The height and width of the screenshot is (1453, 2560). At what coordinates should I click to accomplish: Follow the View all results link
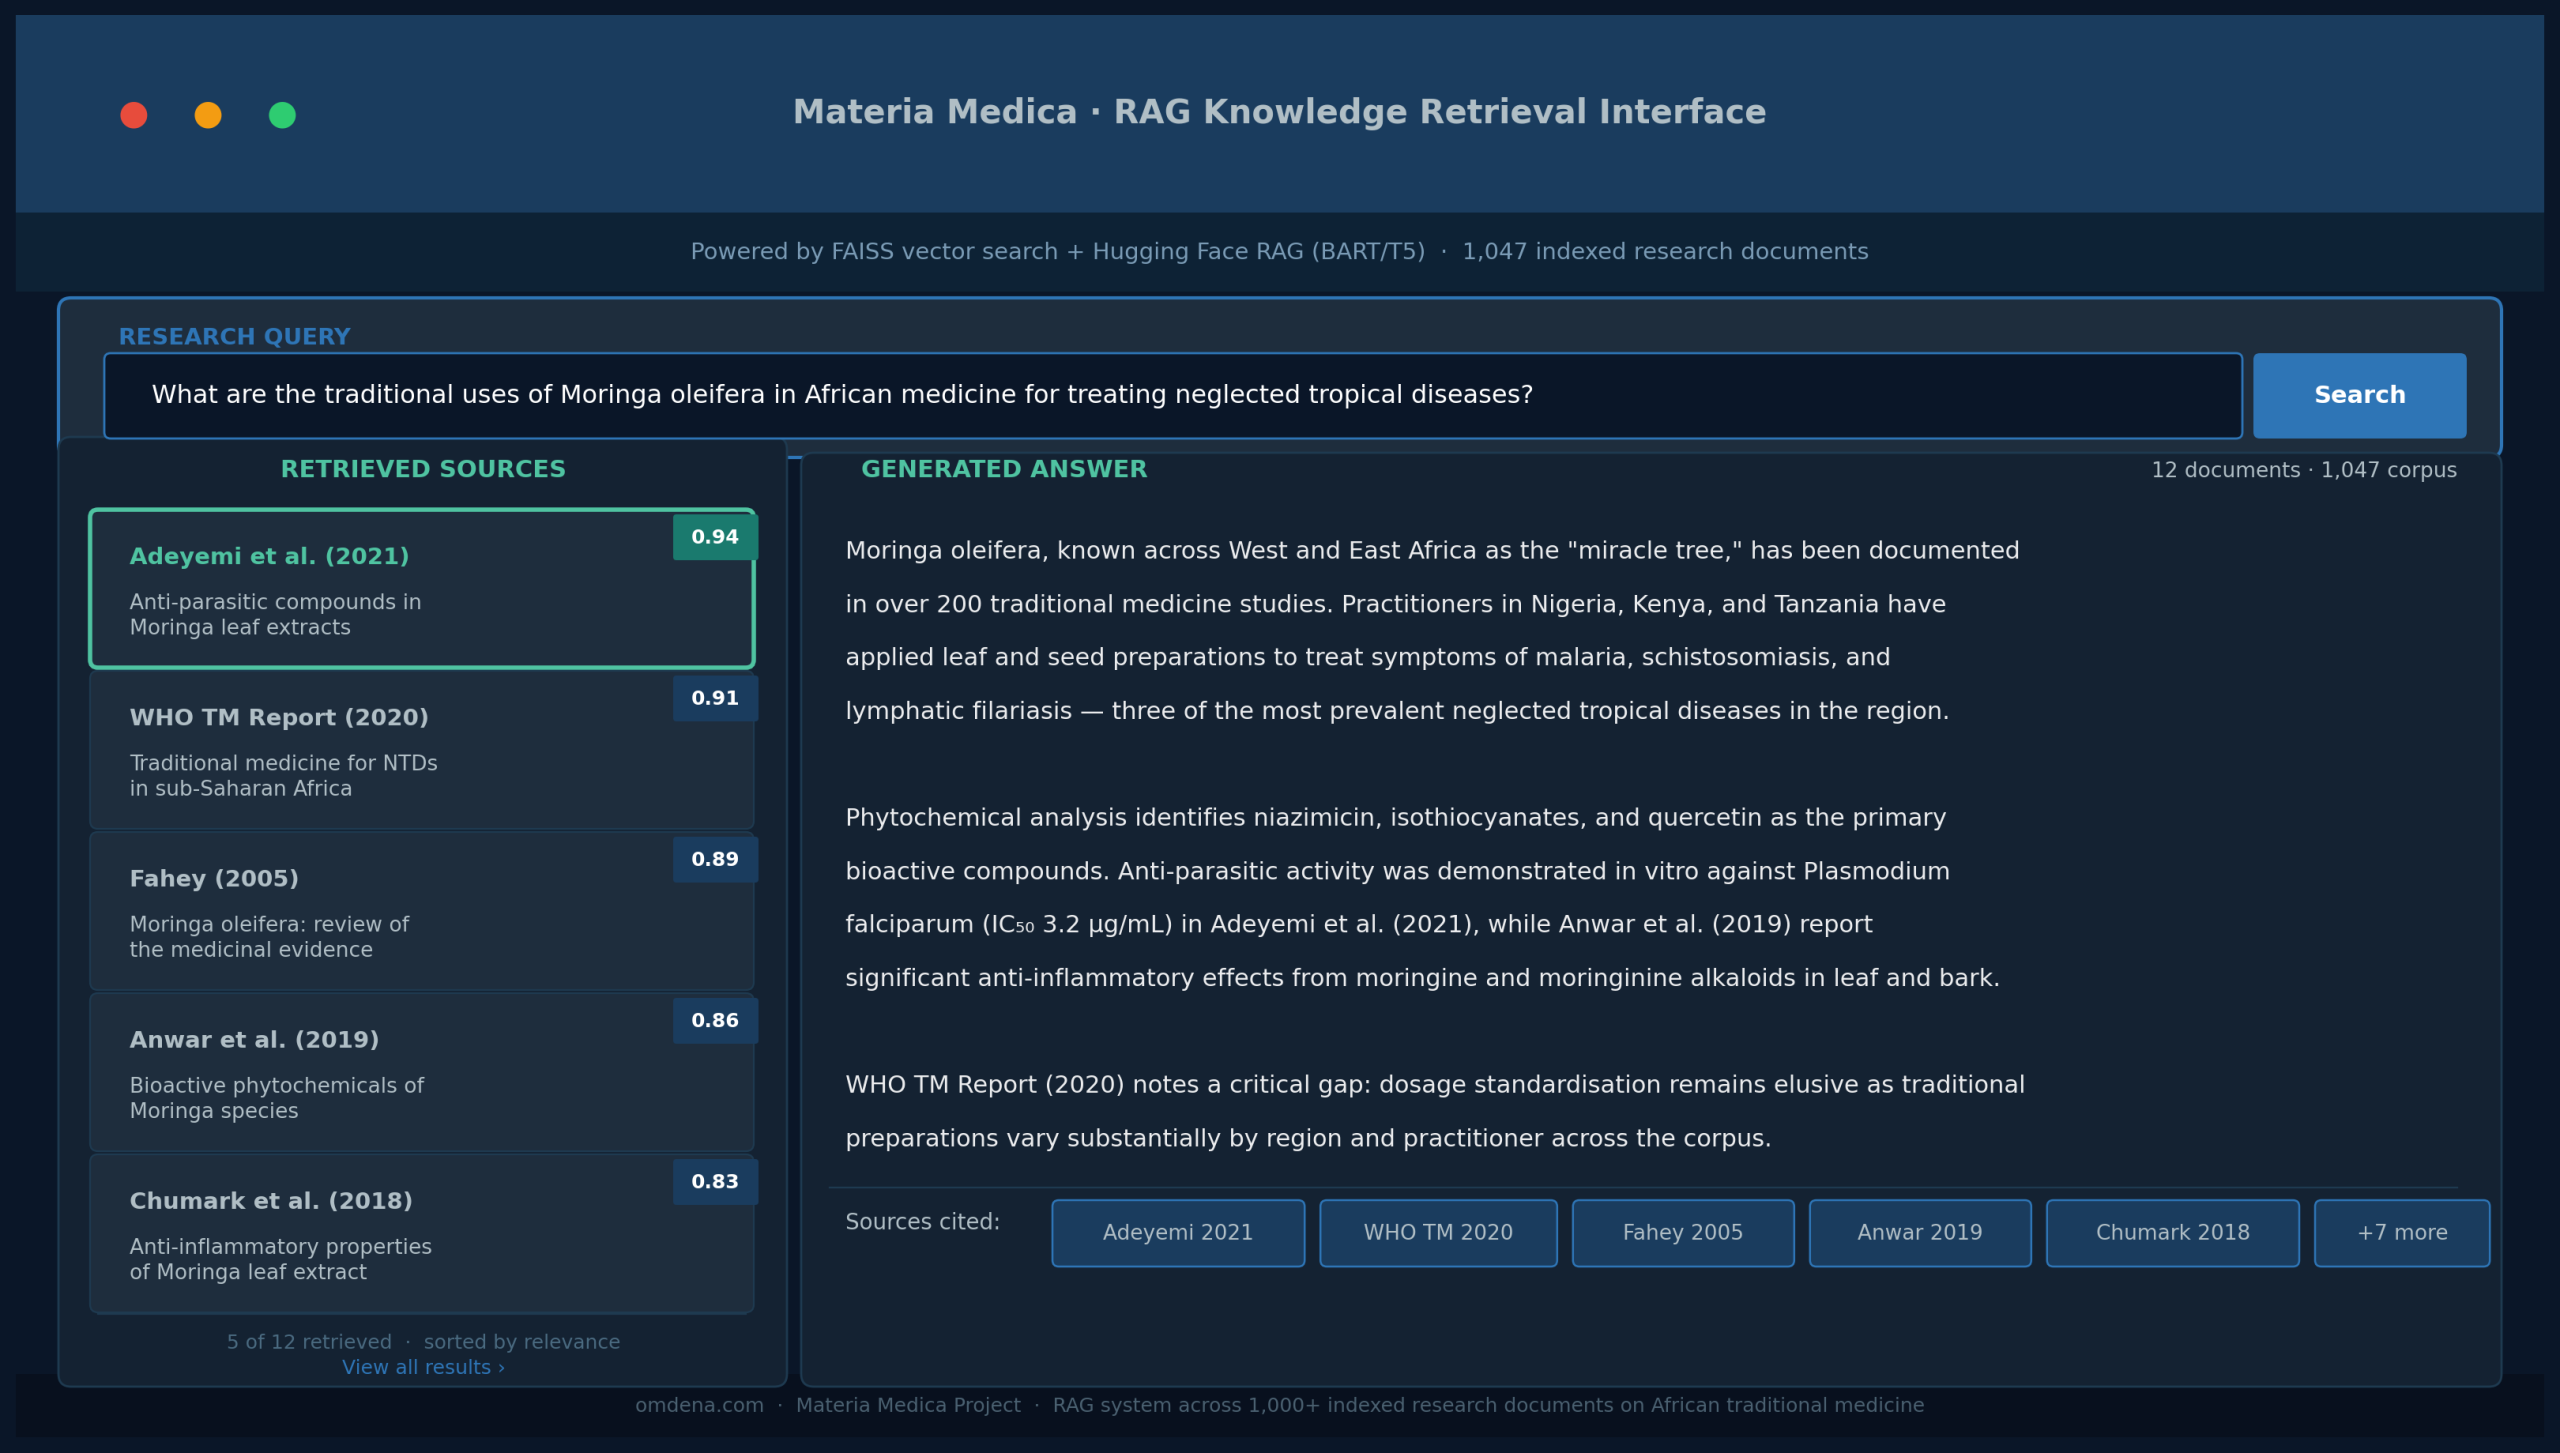click(423, 1367)
